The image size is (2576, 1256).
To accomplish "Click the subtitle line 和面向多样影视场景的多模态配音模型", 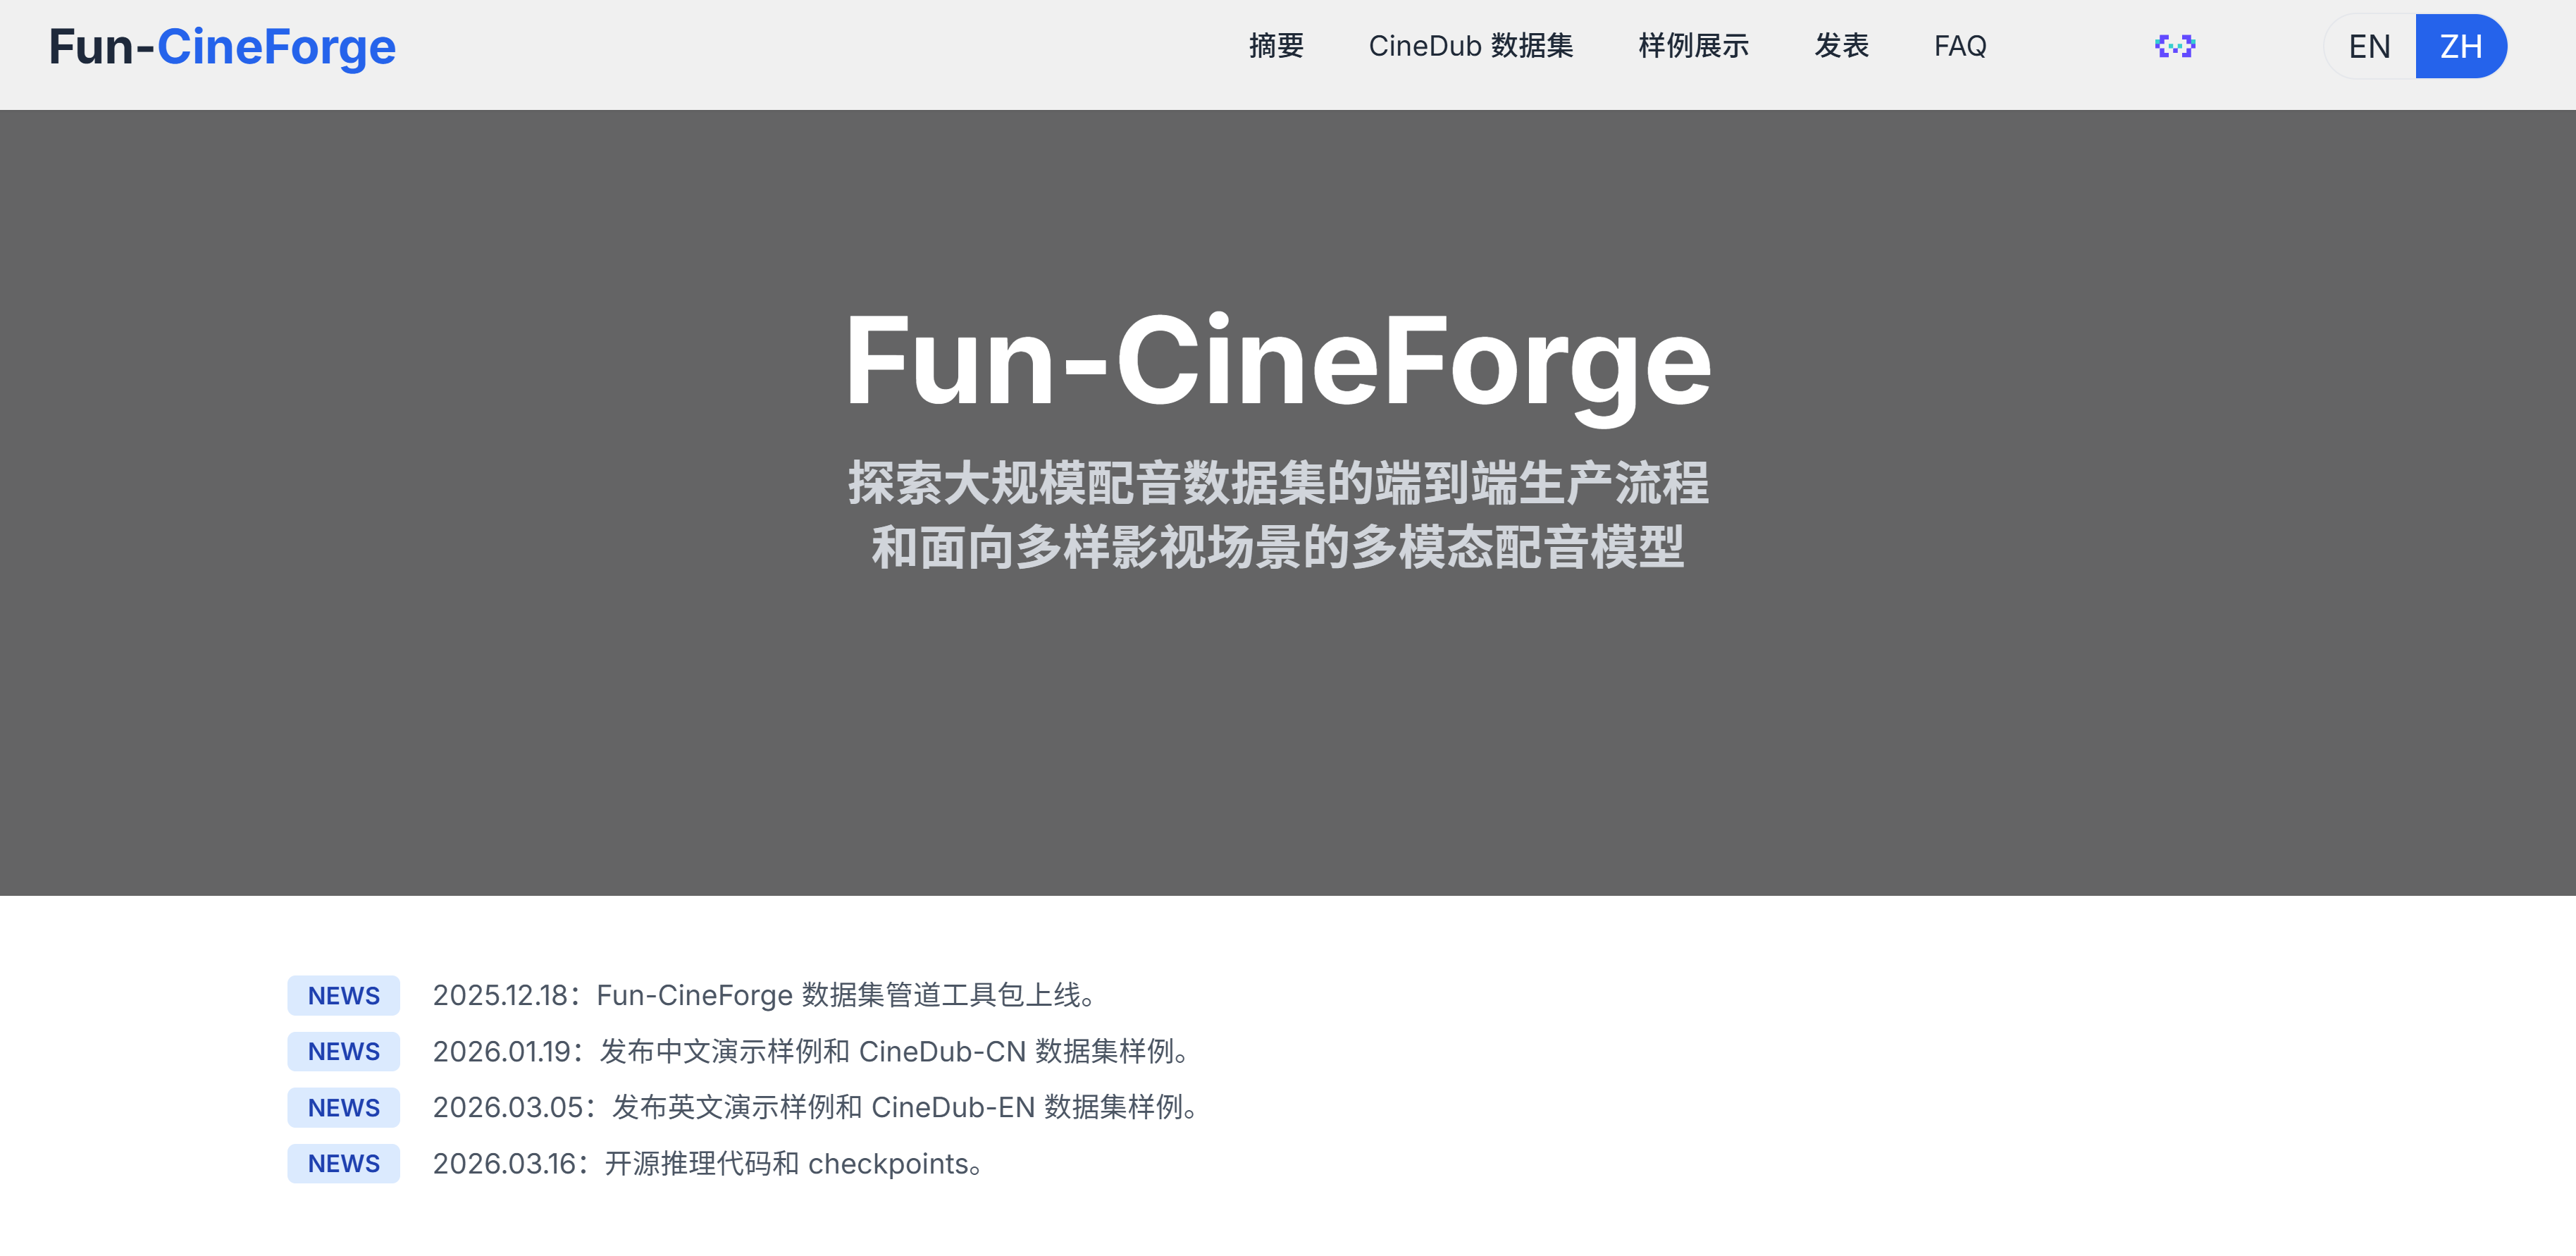I will coord(1278,548).
